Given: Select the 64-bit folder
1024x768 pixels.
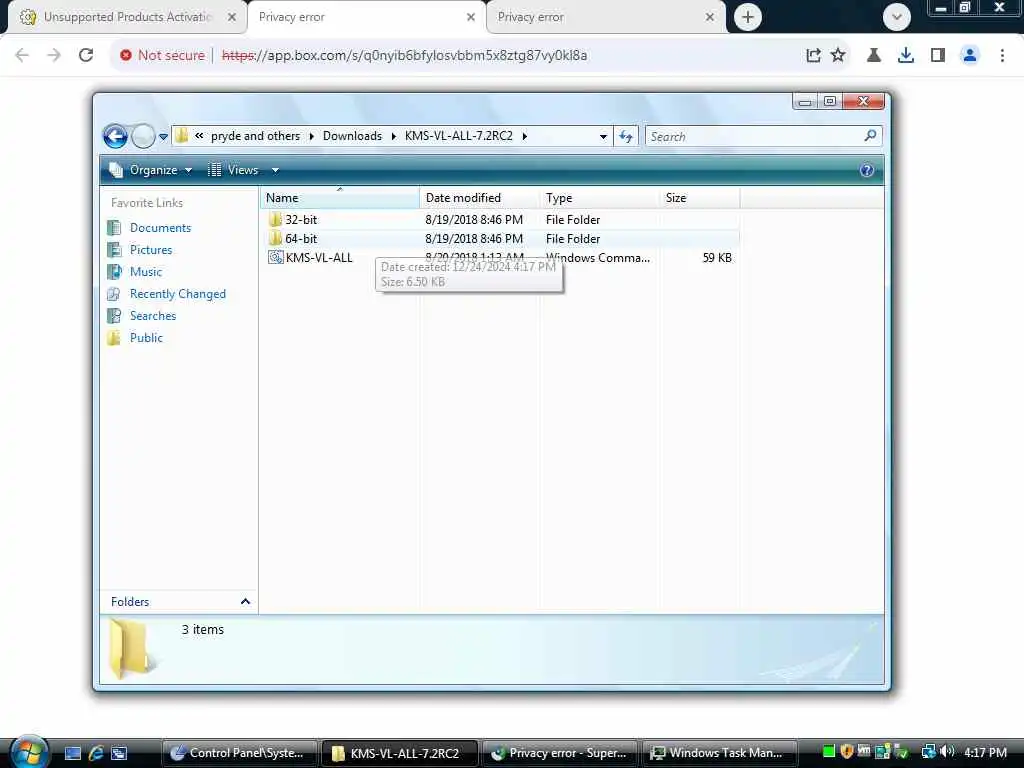Looking at the screenshot, I should (x=301, y=238).
